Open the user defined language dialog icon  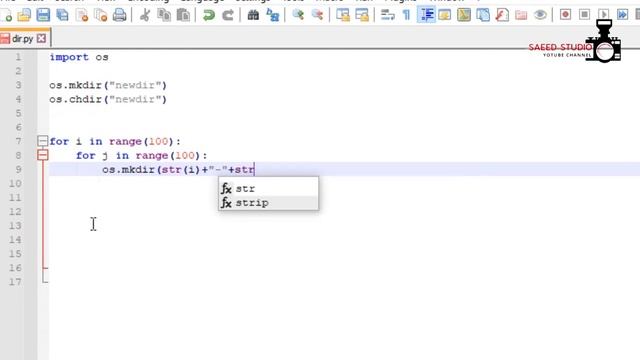point(444,15)
